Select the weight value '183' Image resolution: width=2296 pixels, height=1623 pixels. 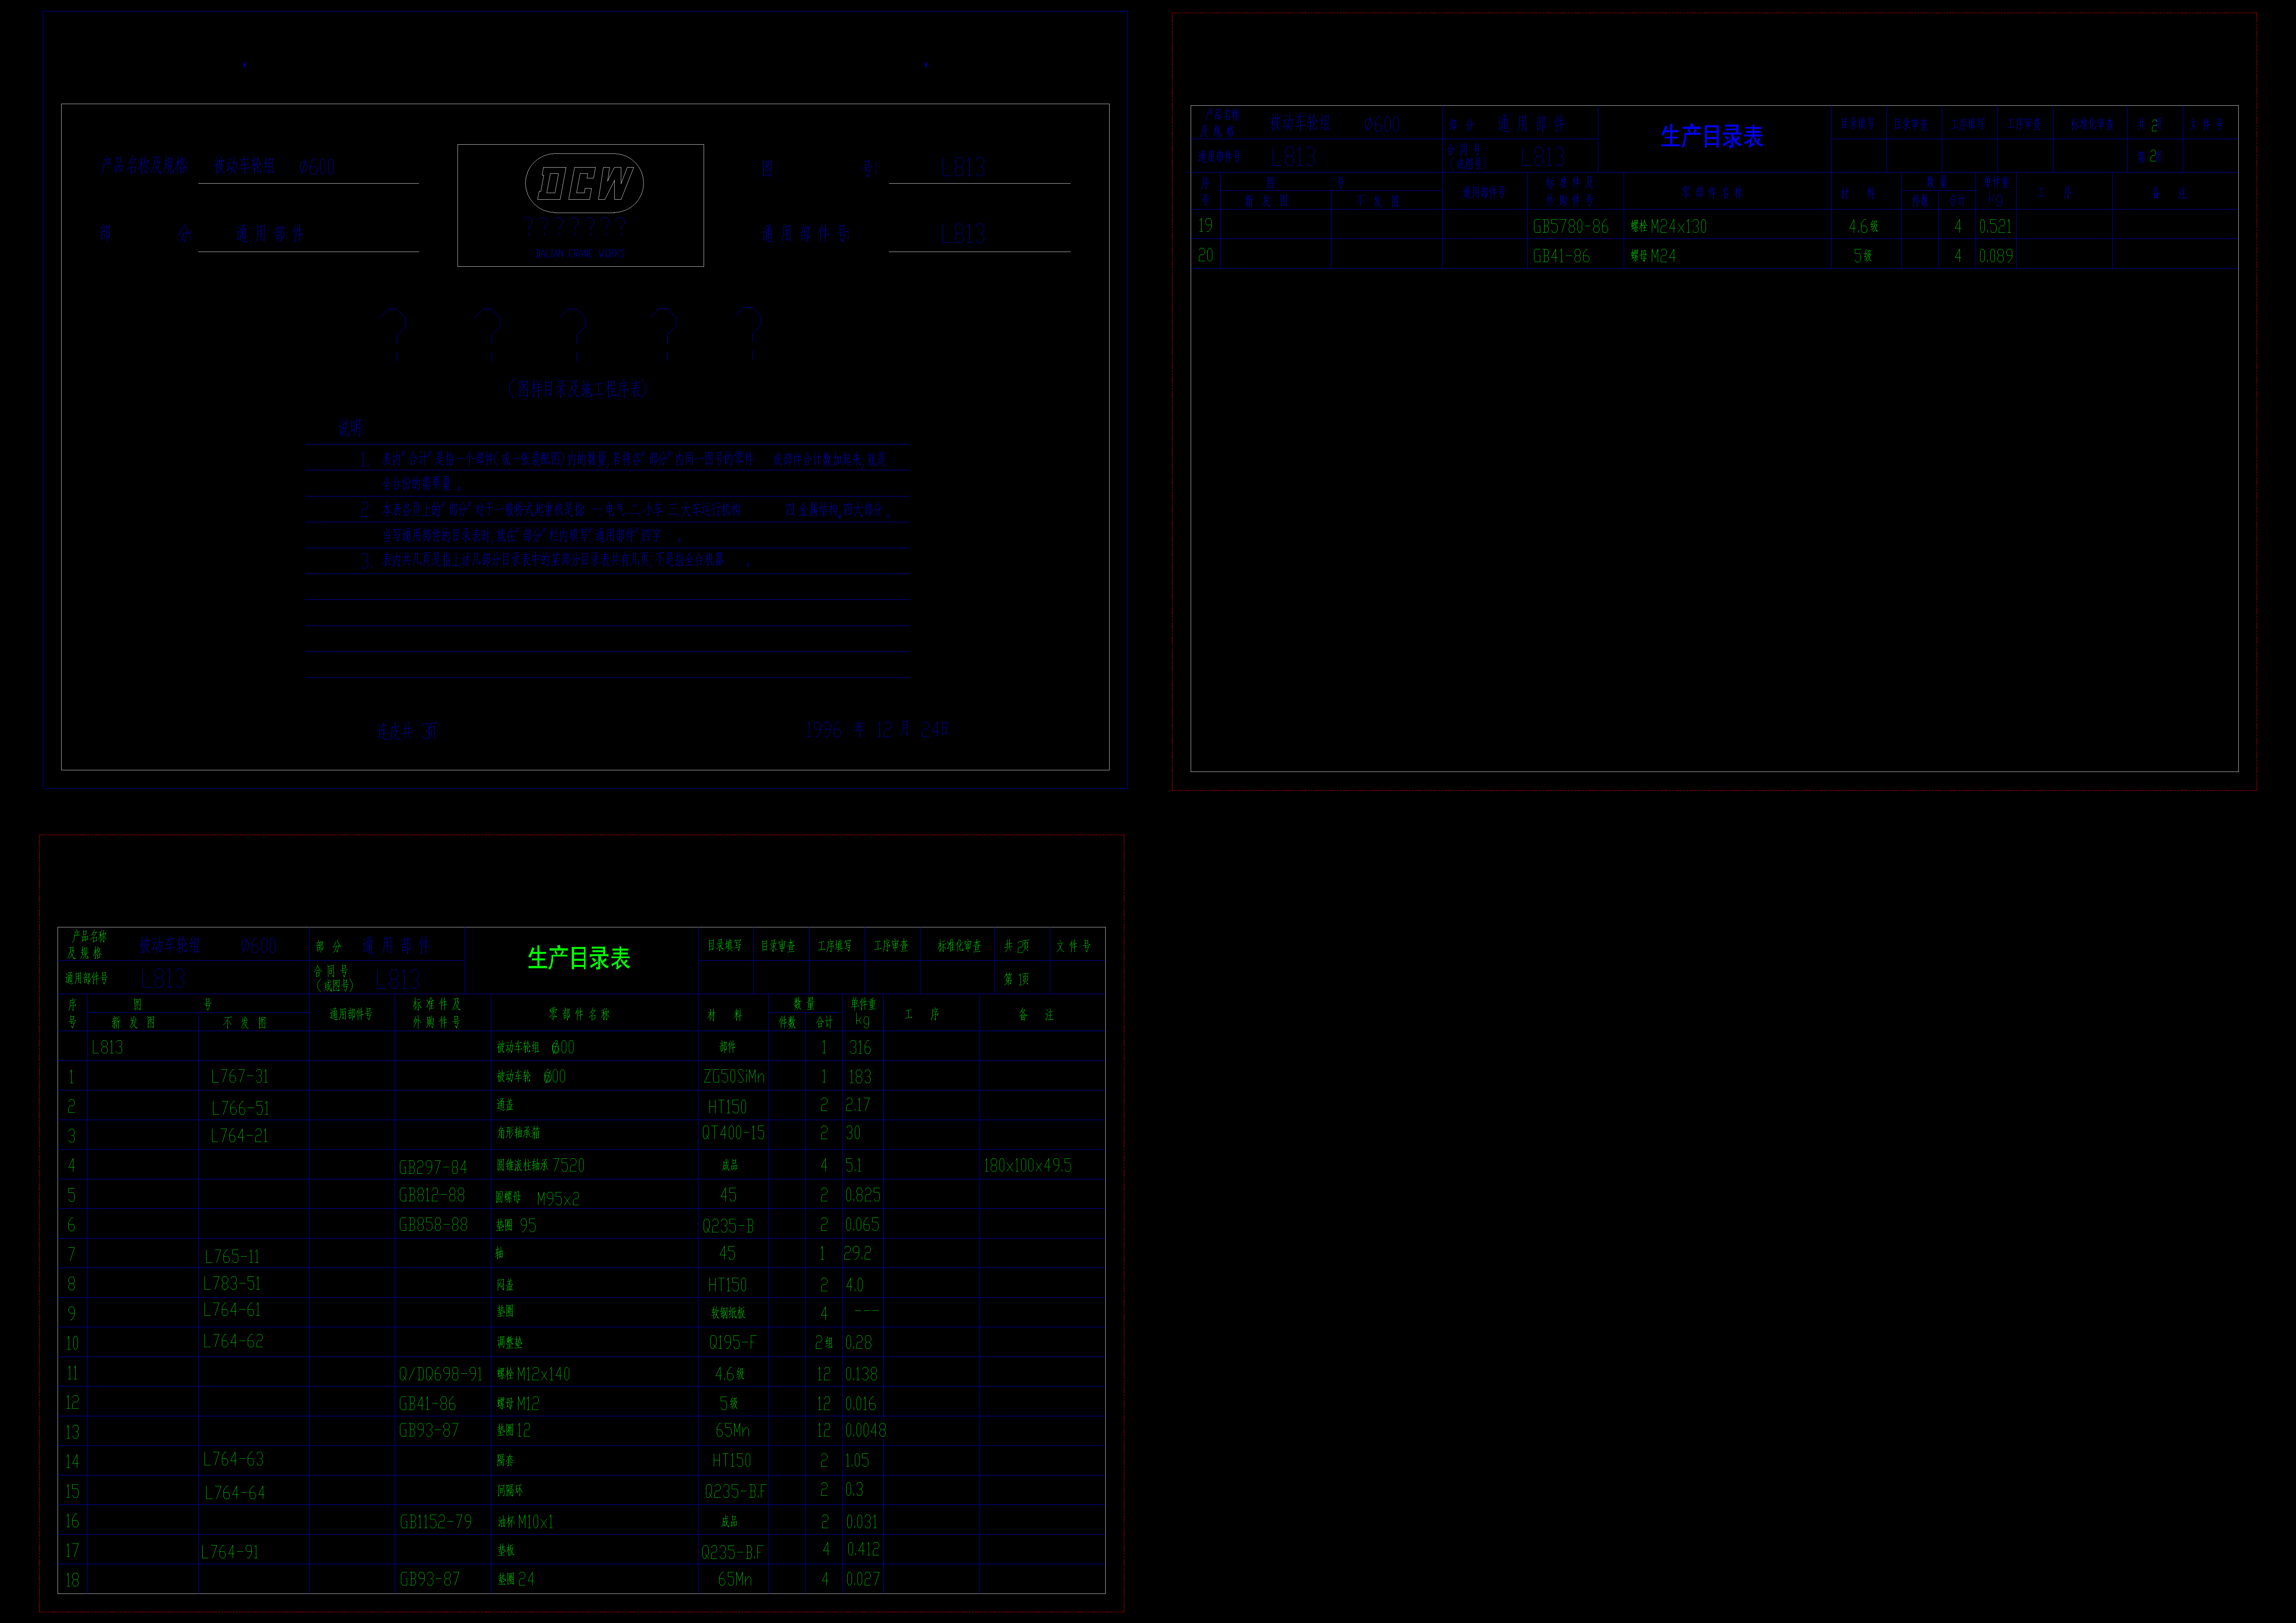pos(860,1077)
